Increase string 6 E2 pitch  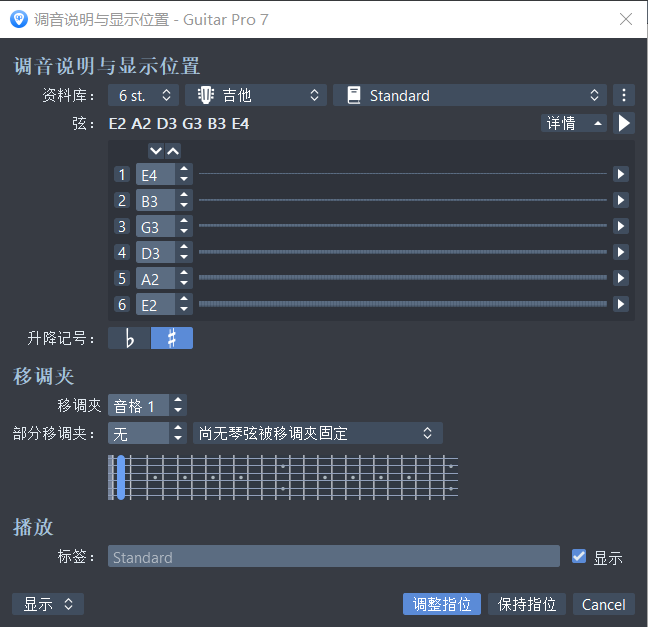[x=184, y=299]
